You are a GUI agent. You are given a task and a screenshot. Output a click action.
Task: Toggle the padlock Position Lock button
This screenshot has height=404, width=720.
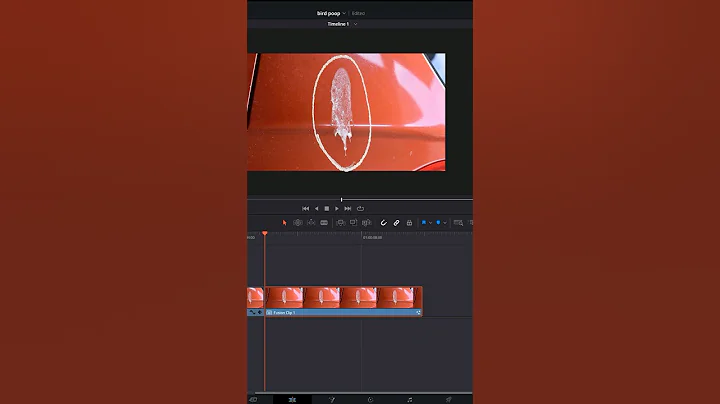tap(409, 223)
